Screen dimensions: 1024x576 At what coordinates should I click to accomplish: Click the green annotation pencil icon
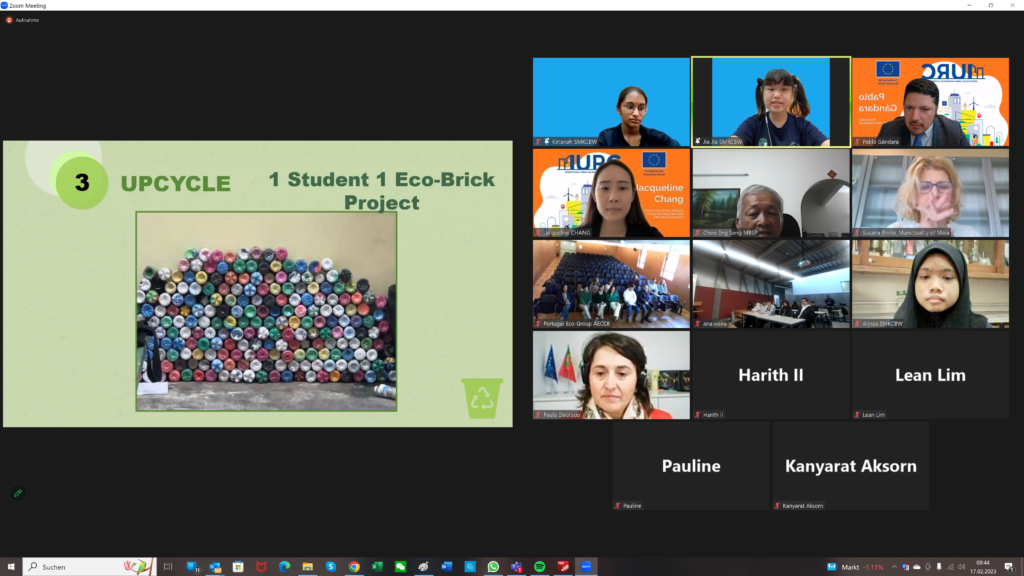pos(17,493)
